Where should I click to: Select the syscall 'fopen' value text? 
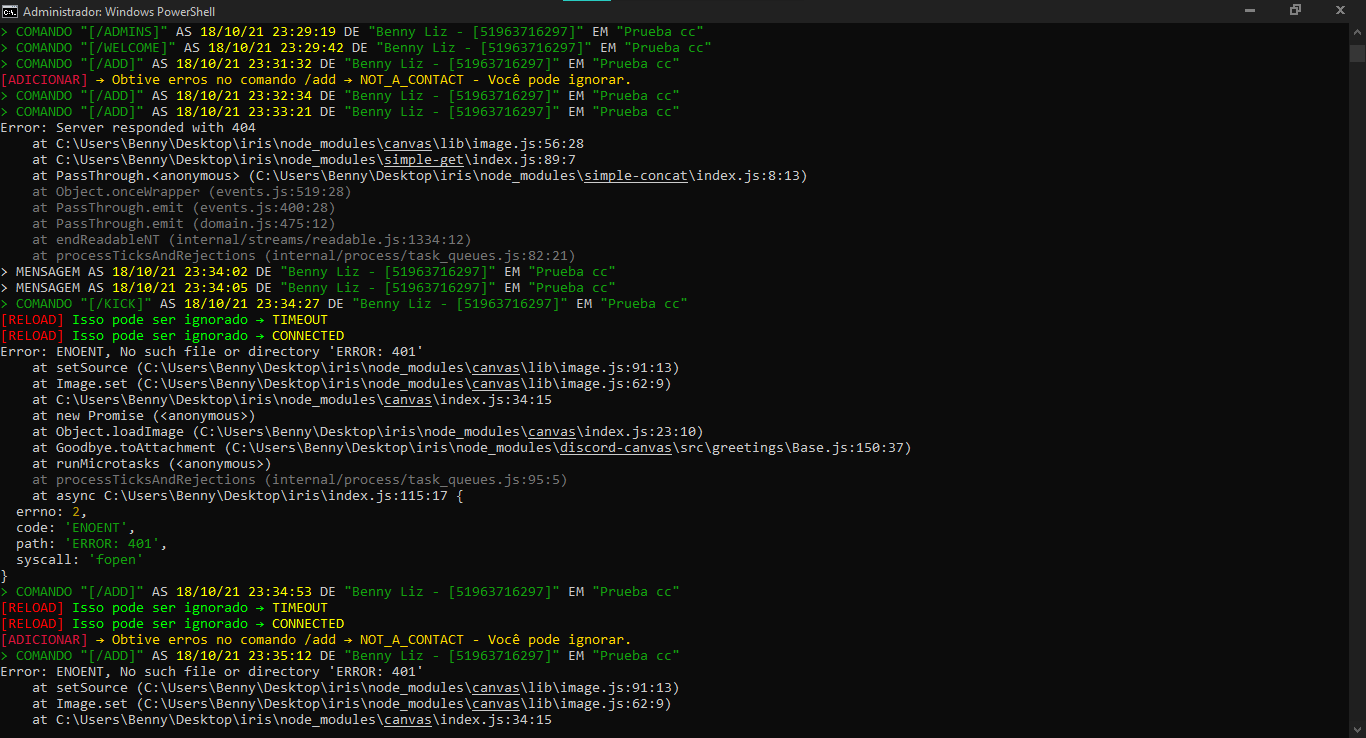(116, 559)
